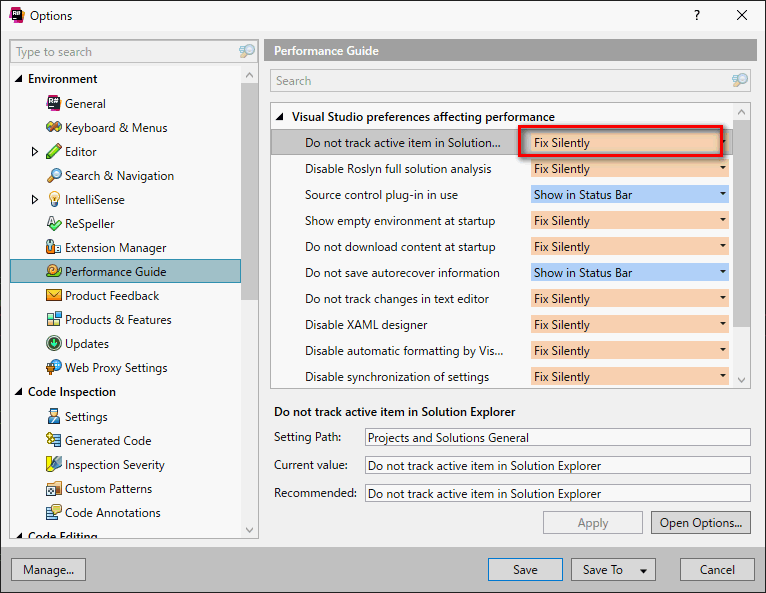Click the IntelliSense lightbulb icon
The image size is (766, 593).
point(54,199)
